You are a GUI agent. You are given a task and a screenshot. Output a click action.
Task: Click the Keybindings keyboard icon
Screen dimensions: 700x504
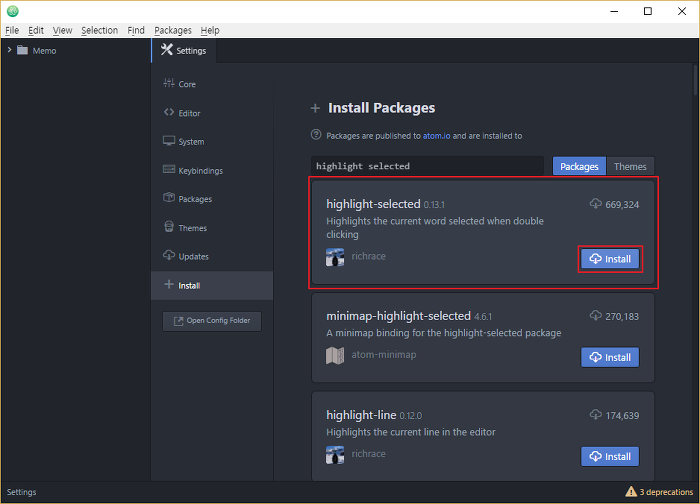pyautogui.click(x=169, y=169)
